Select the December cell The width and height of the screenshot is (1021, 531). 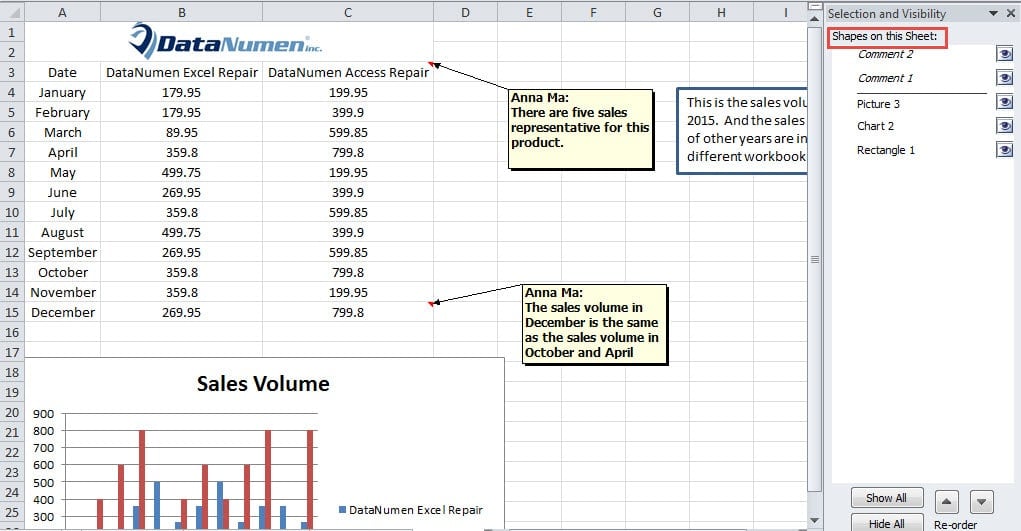click(63, 312)
